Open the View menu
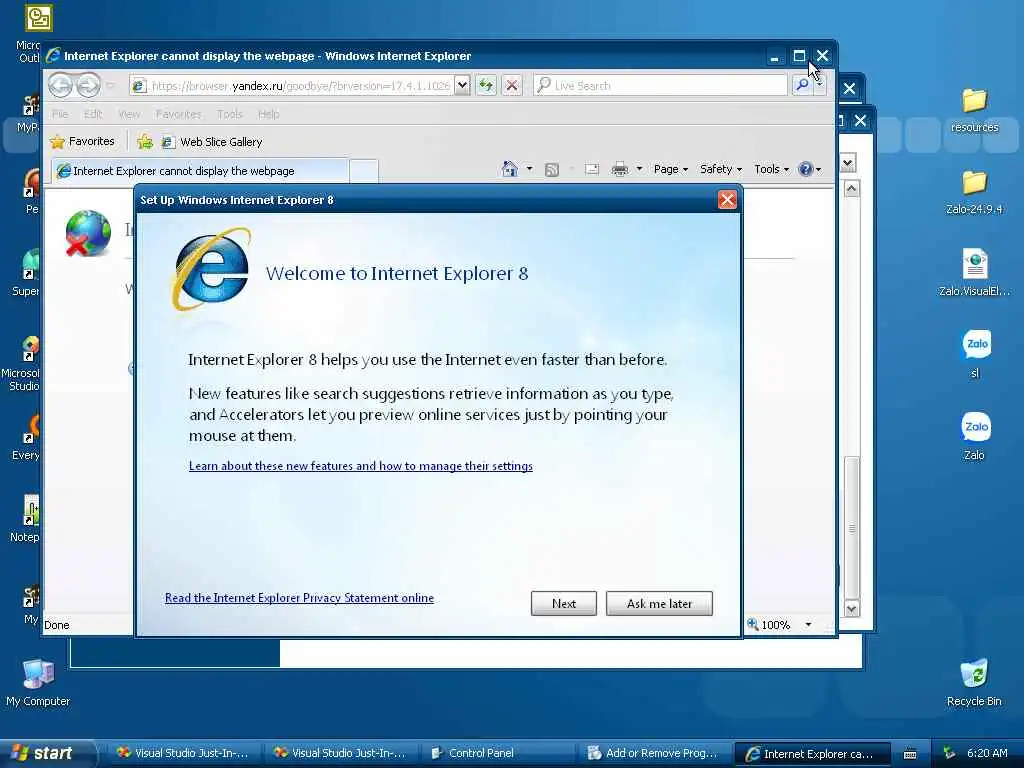 tap(129, 114)
